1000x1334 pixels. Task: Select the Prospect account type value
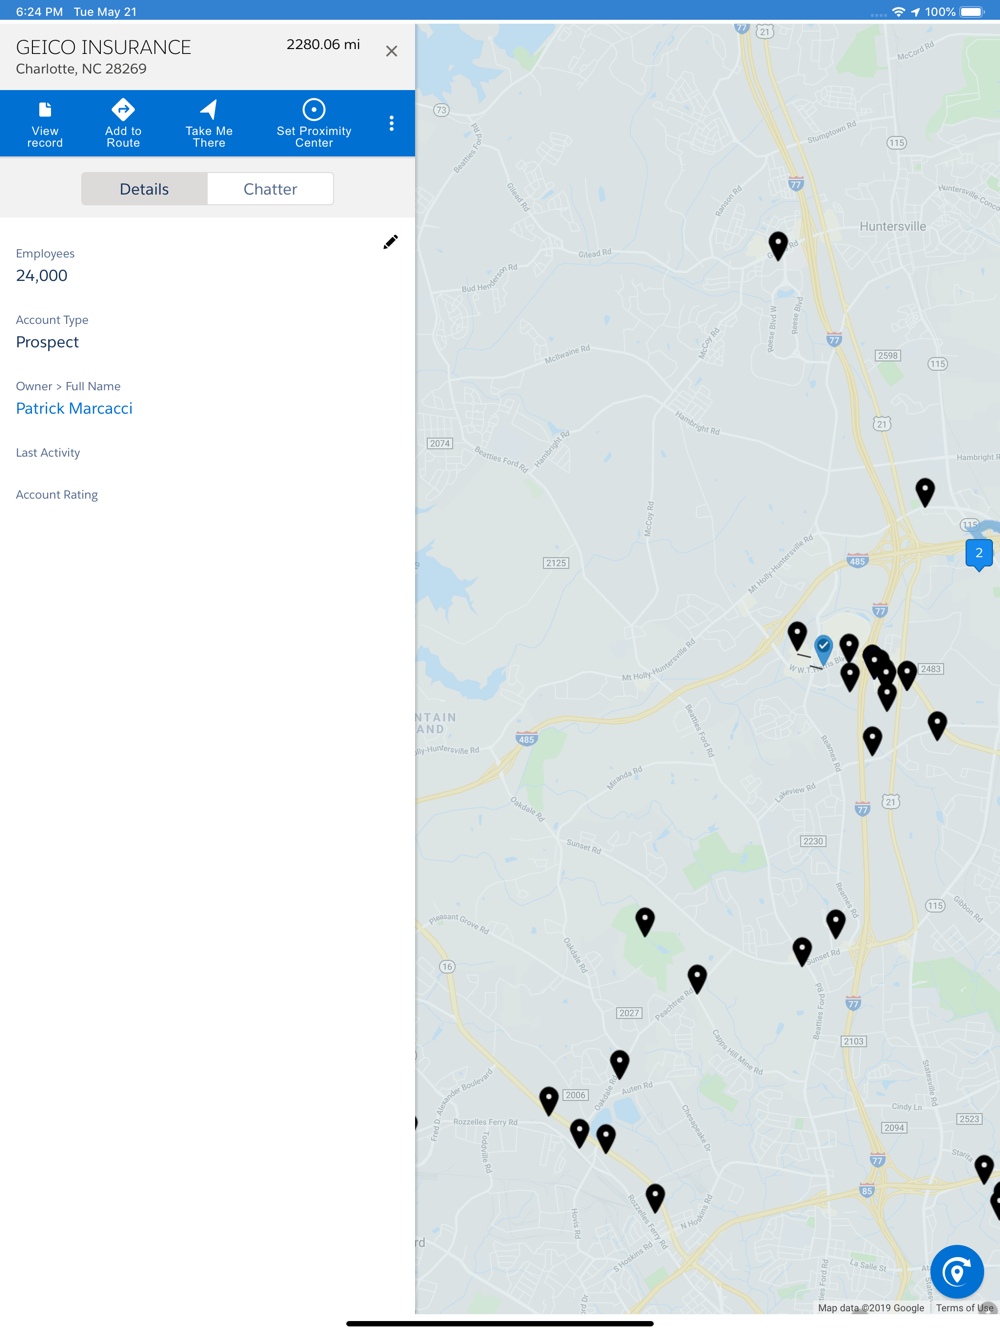pos(47,342)
